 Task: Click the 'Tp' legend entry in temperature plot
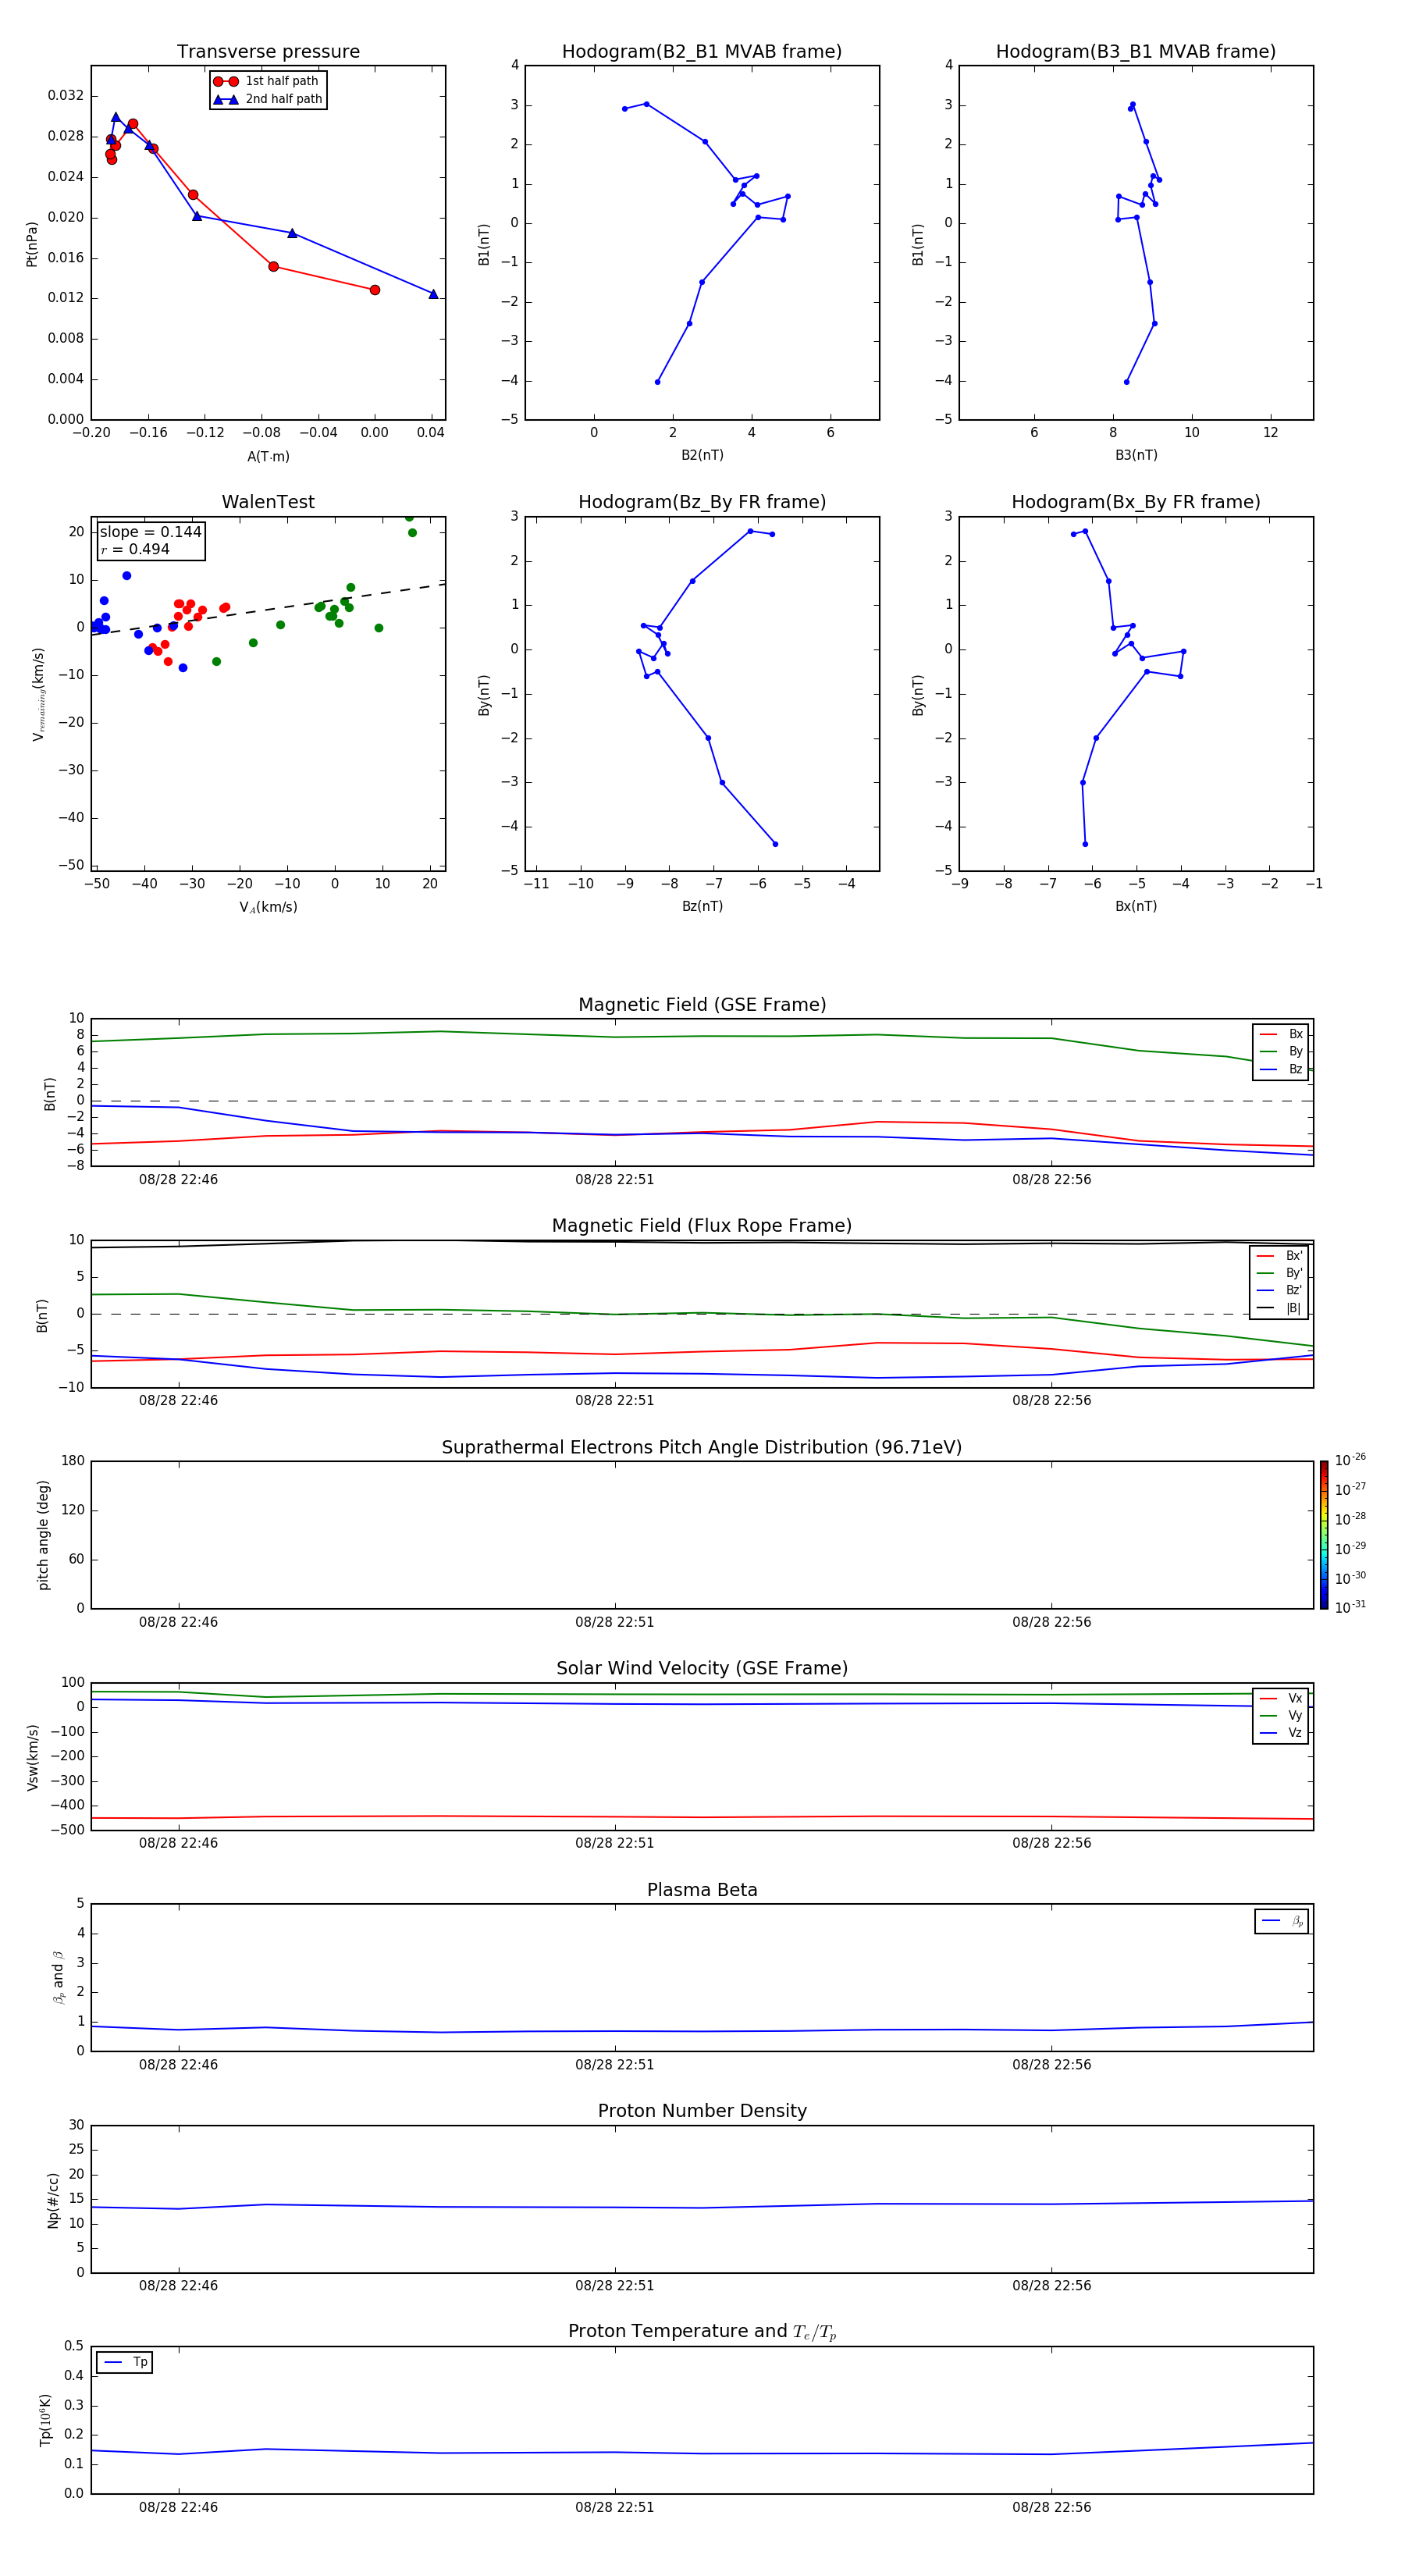point(125,2362)
